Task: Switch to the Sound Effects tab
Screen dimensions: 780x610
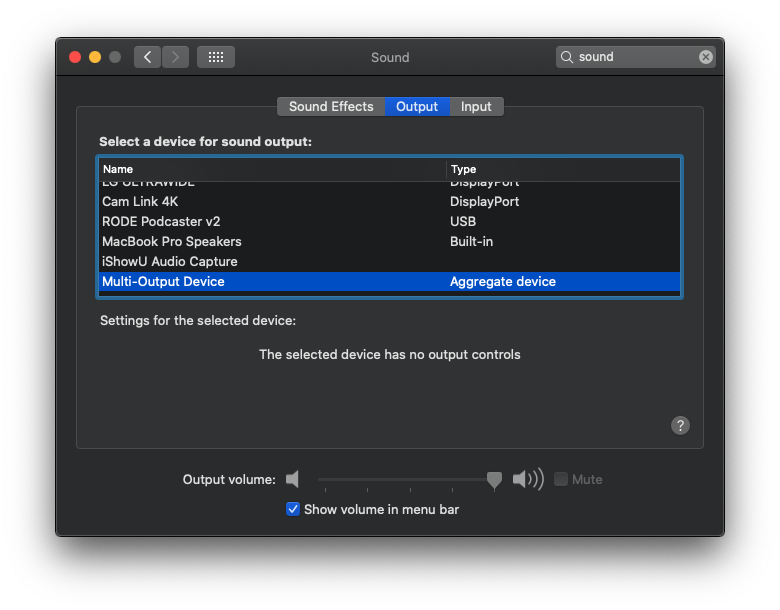Action: coord(331,106)
